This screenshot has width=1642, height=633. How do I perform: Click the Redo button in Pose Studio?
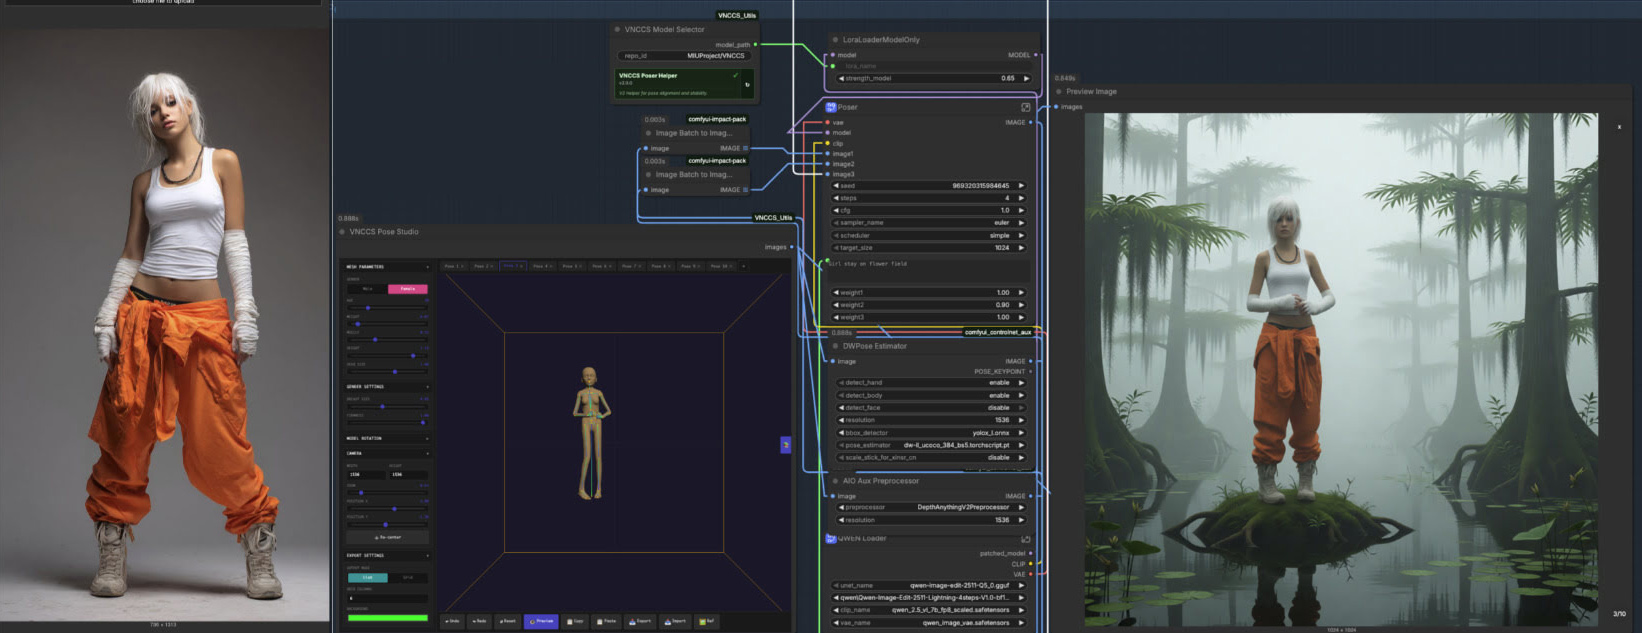coord(480,621)
